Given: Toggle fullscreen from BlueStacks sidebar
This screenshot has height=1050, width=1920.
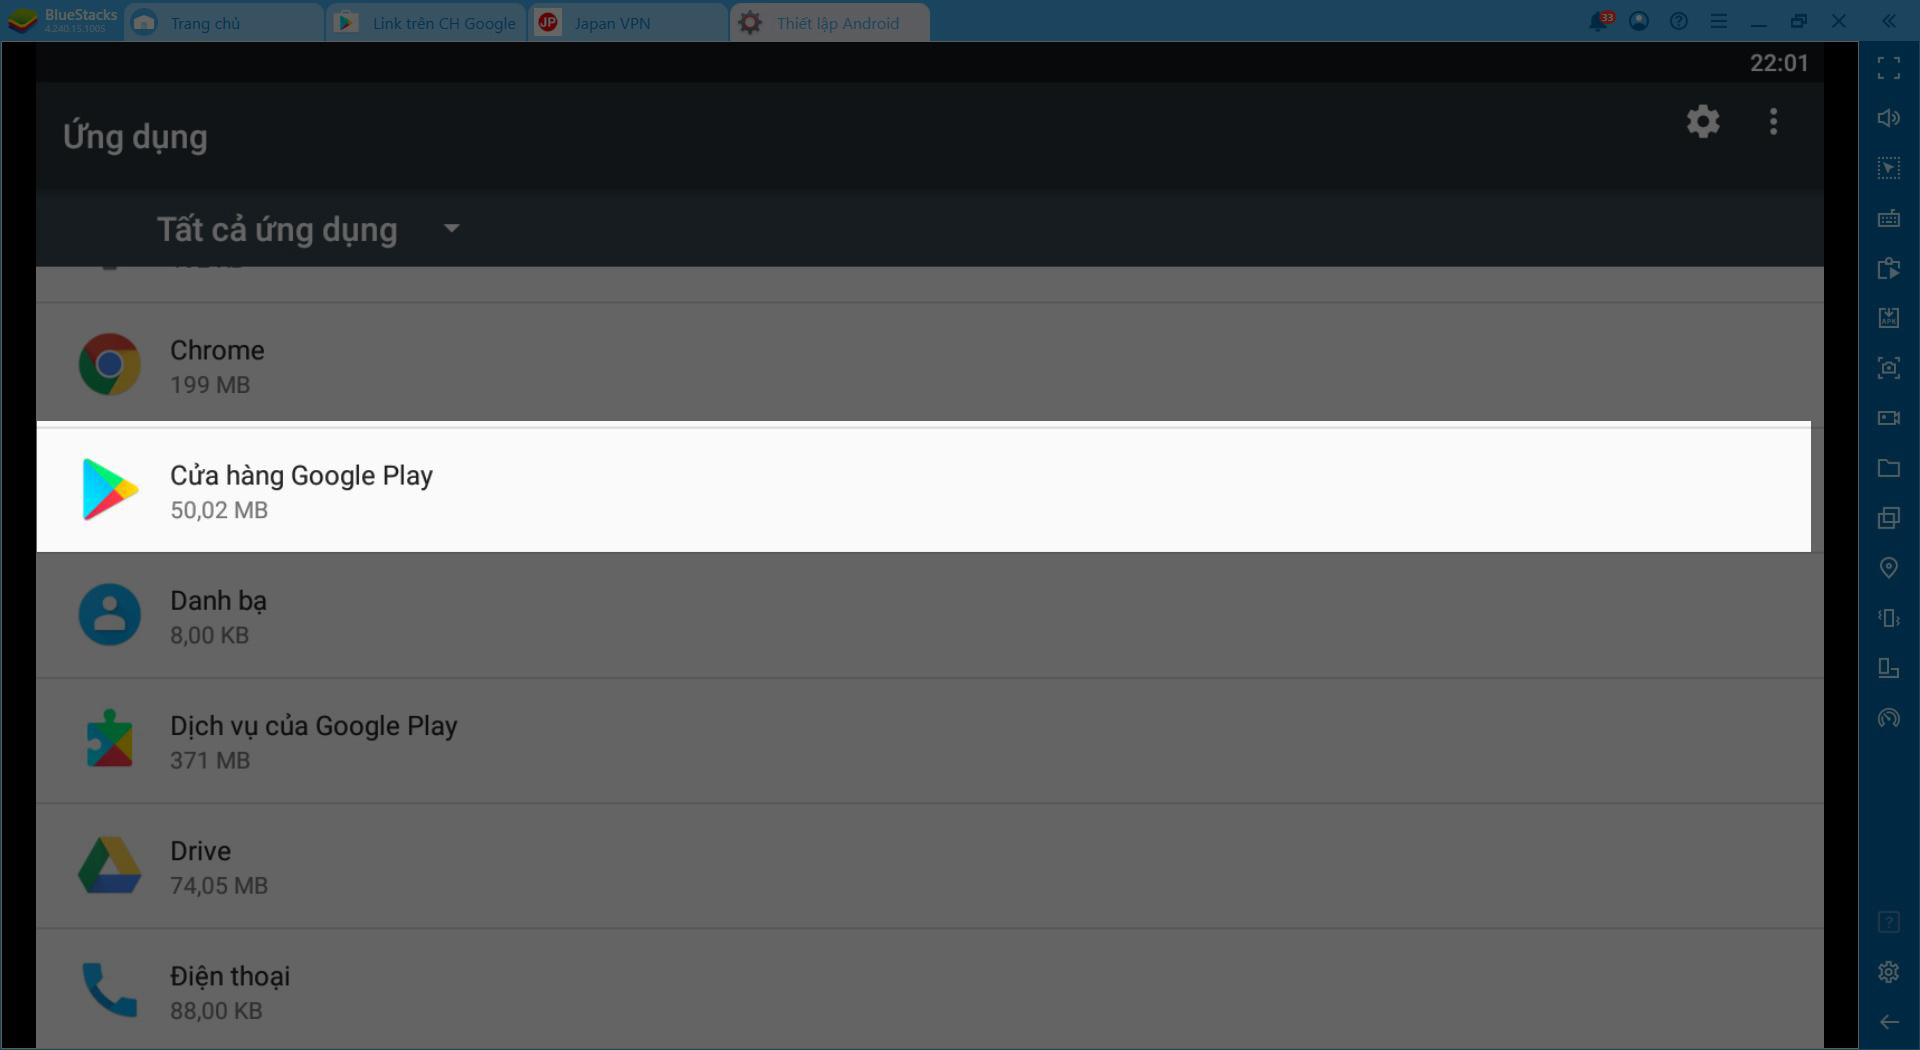Looking at the screenshot, I should (x=1888, y=68).
